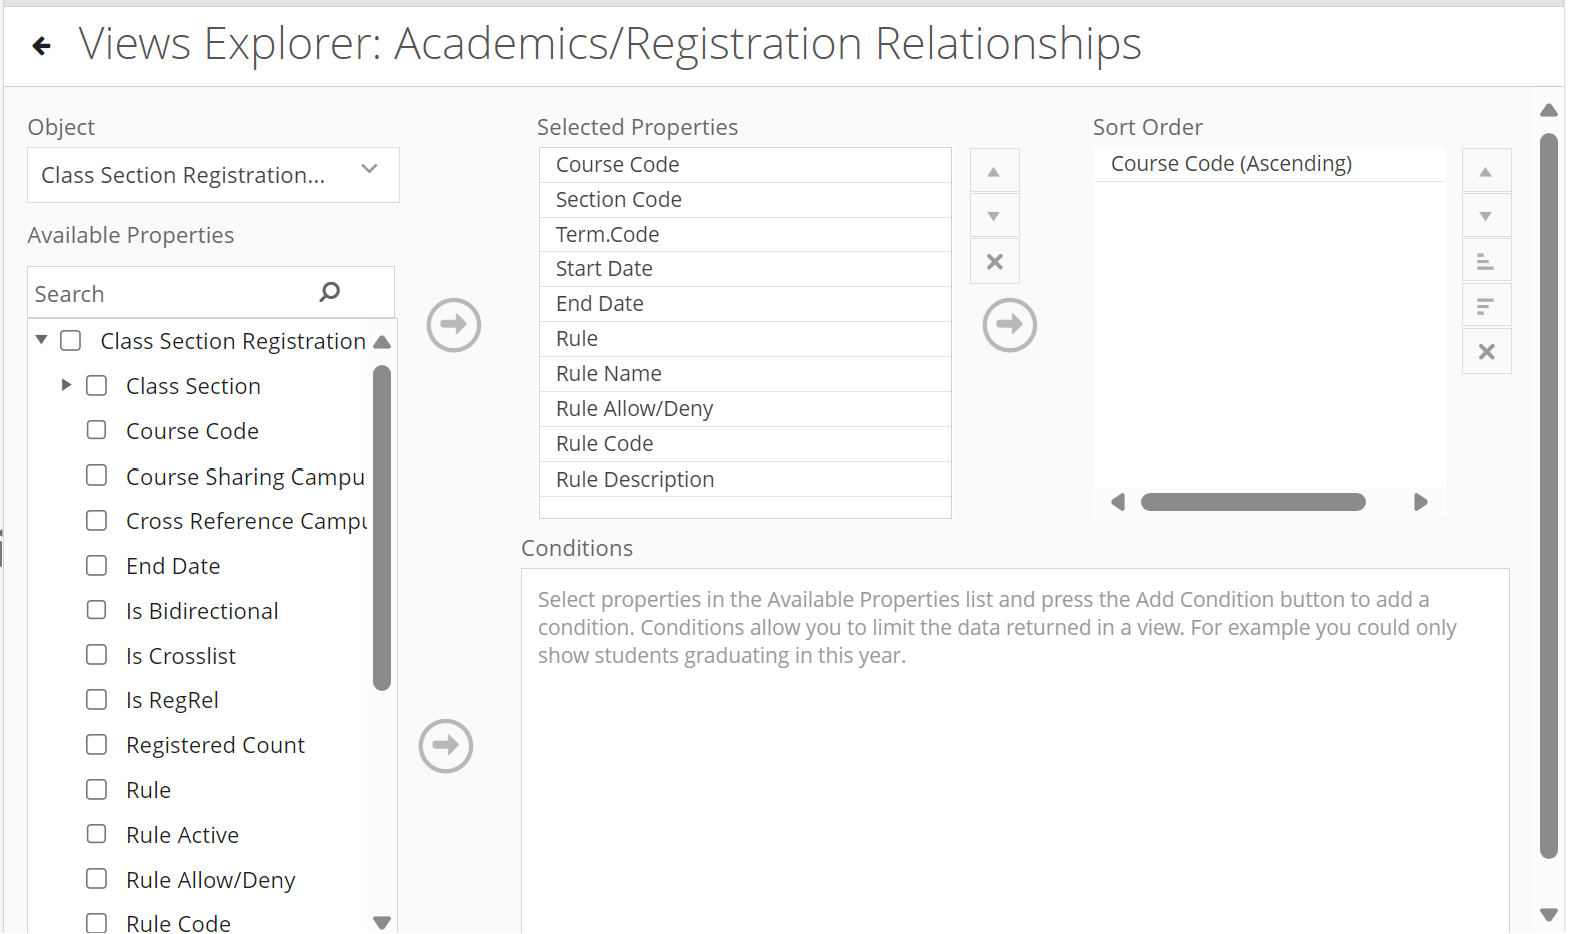This screenshot has height=934, width=1571.
Task: Remove sort order entry with X
Action: [x=1486, y=352]
